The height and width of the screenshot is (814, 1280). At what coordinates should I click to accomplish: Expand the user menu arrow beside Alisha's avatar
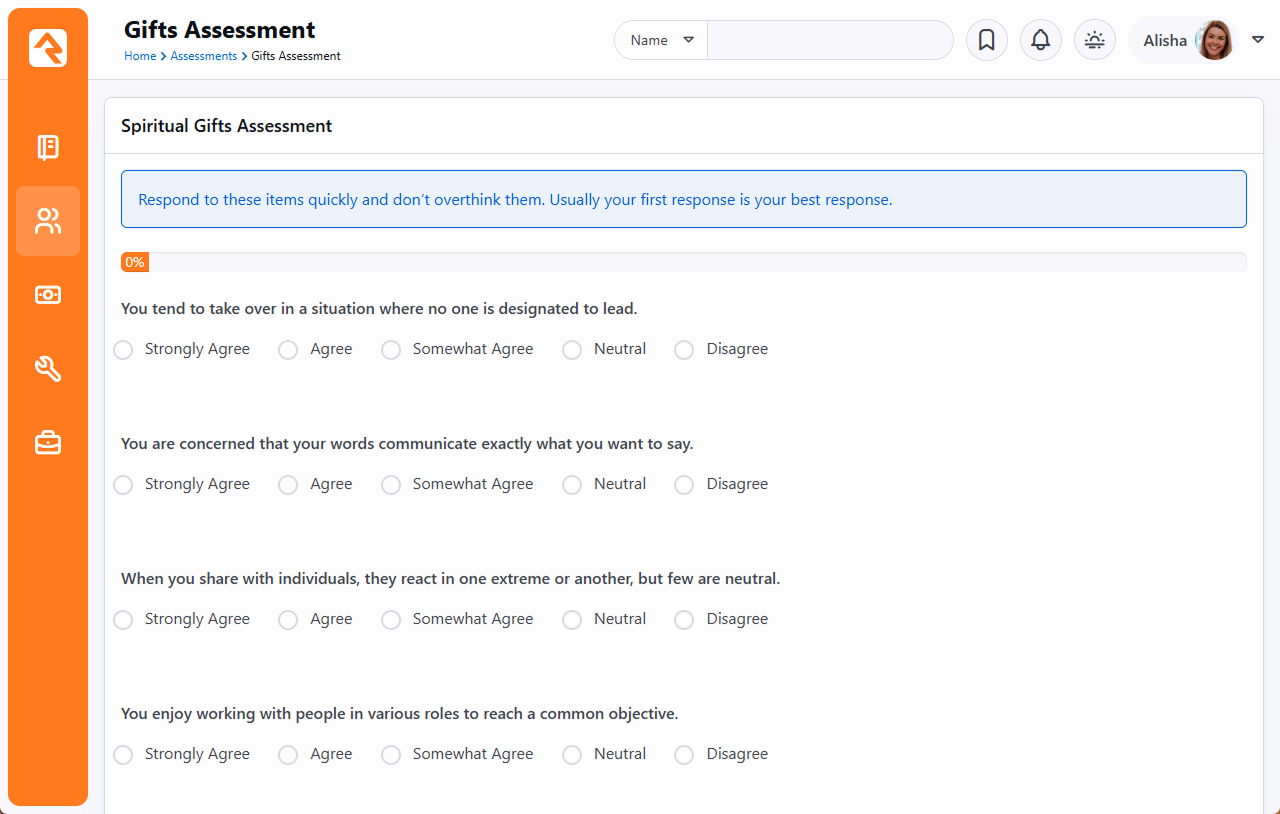click(1258, 40)
